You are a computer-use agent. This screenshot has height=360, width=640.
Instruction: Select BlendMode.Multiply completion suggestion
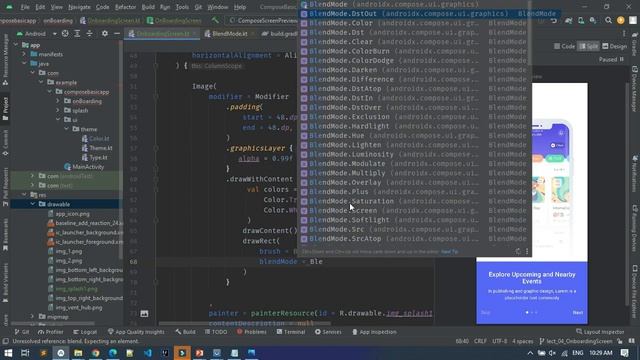coord(415,173)
